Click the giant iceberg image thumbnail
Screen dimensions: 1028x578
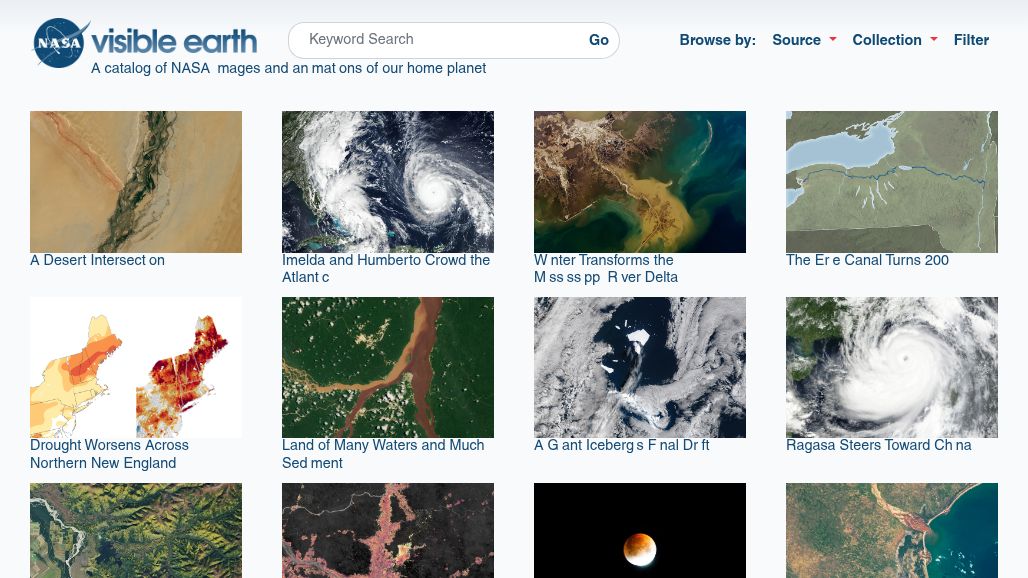(640, 367)
